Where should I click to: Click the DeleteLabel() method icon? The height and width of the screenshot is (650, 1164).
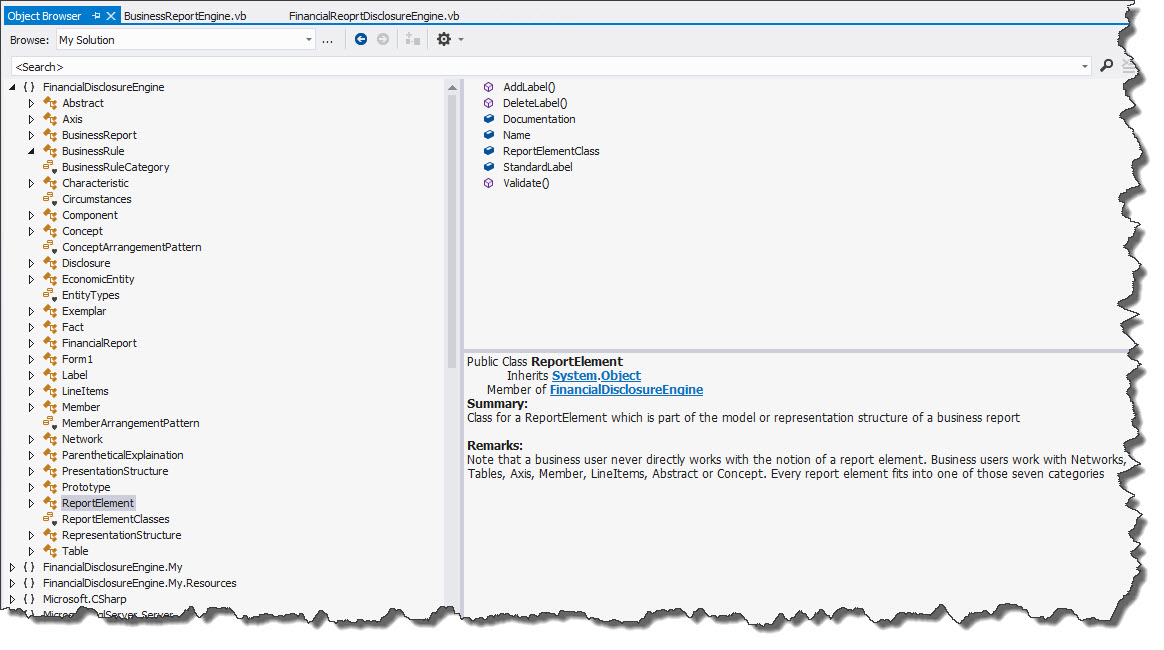click(488, 103)
